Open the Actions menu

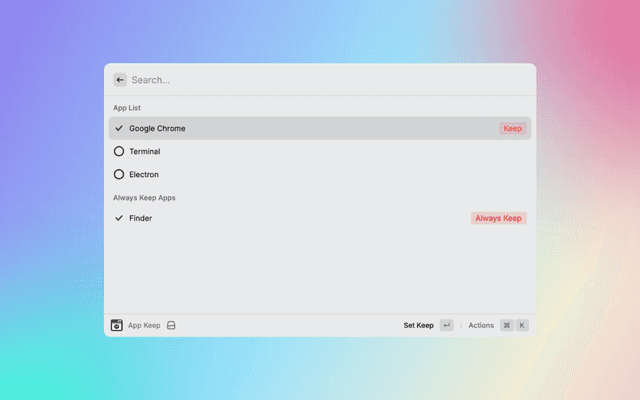pyautogui.click(x=481, y=325)
